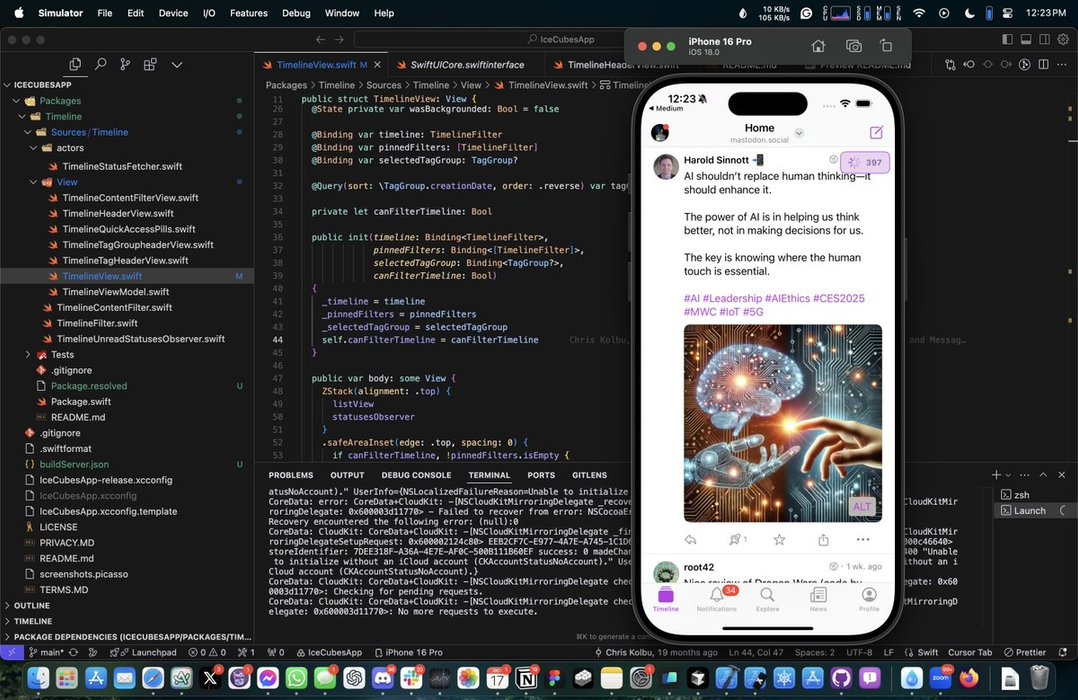Viewport: 1078px width, 700px height.
Task: Collapse the Sources/Timeline folder
Action: coord(28,132)
